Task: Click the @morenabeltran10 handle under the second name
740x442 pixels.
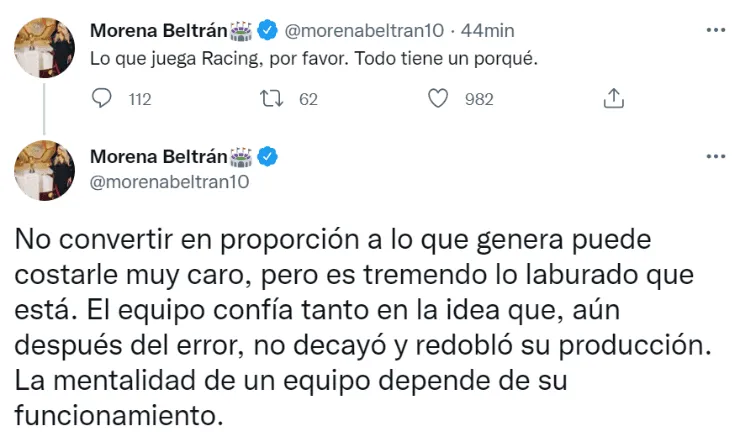Action: pos(169,182)
